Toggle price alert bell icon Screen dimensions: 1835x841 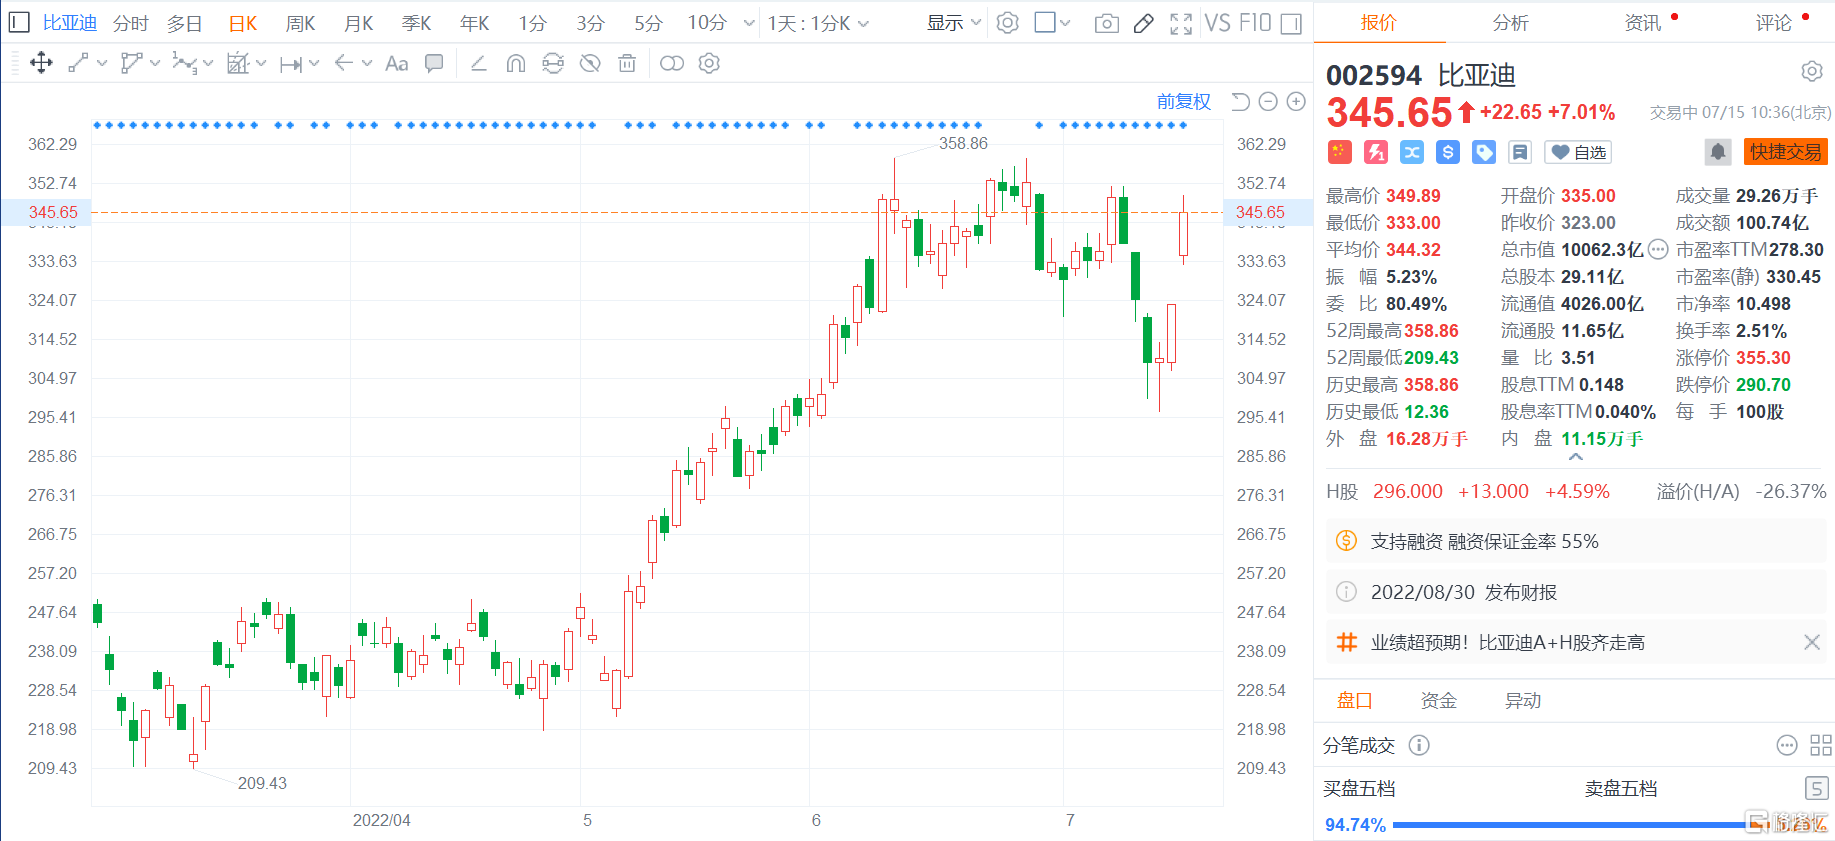click(1718, 152)
